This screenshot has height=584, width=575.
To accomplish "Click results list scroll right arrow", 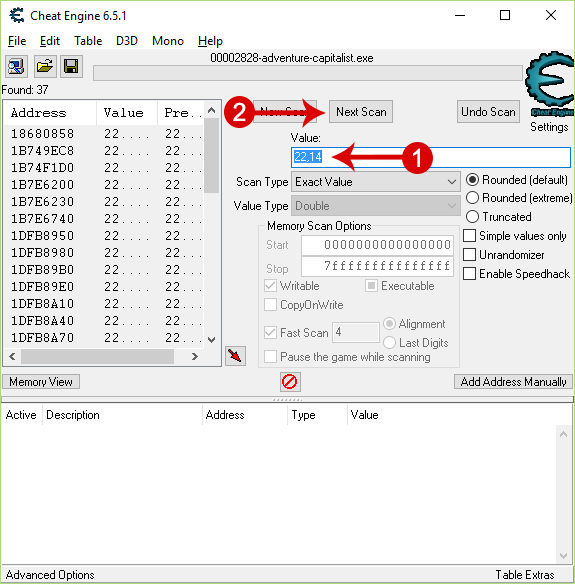I will 194,357.
